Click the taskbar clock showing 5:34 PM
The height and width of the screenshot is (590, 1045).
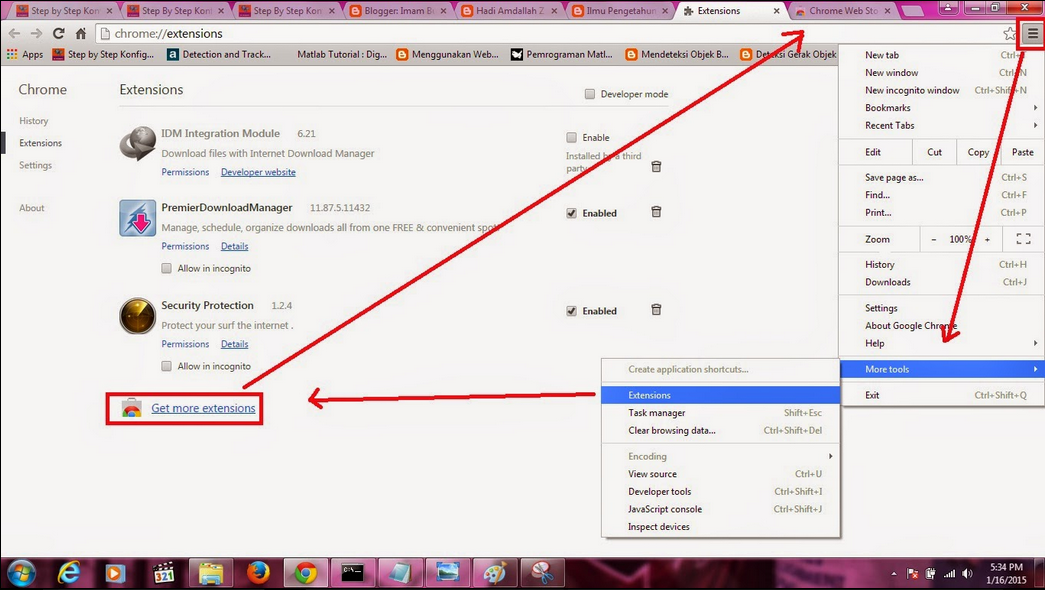click(x=1006, y=573)
